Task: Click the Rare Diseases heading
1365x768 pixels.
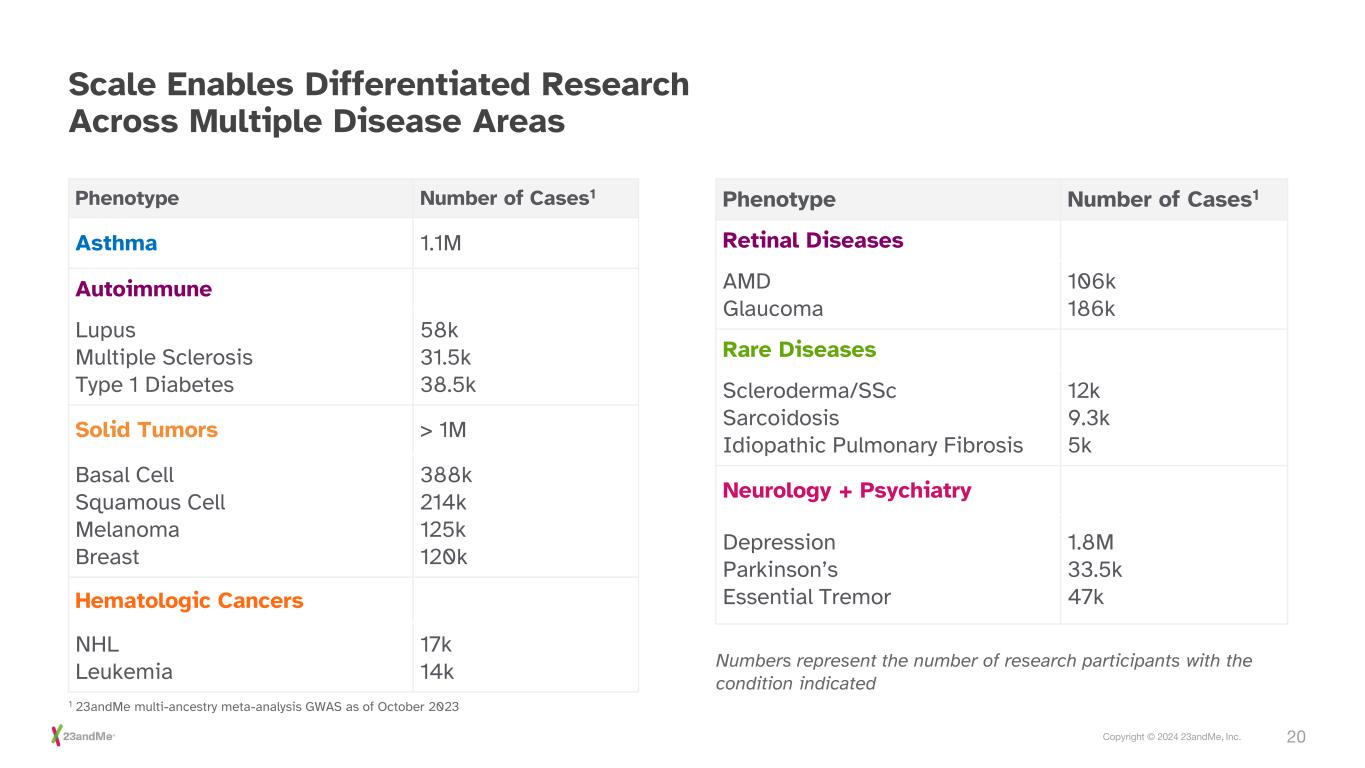Action: click(798, 350)
